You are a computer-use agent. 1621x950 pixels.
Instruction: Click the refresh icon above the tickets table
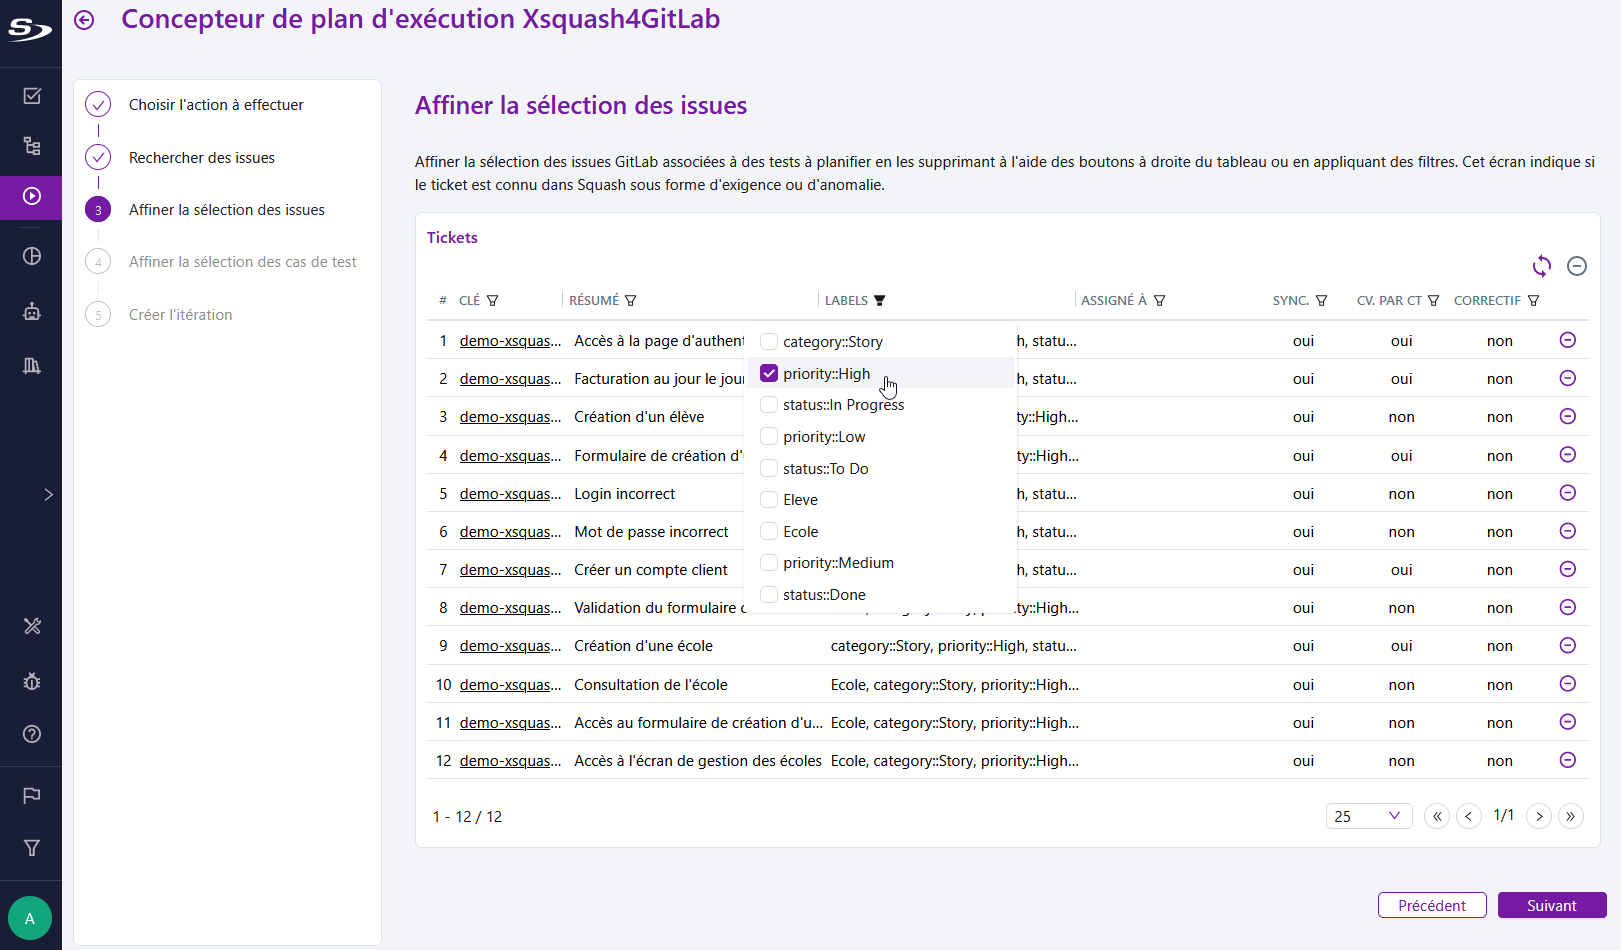click(x=1541, y=266)
